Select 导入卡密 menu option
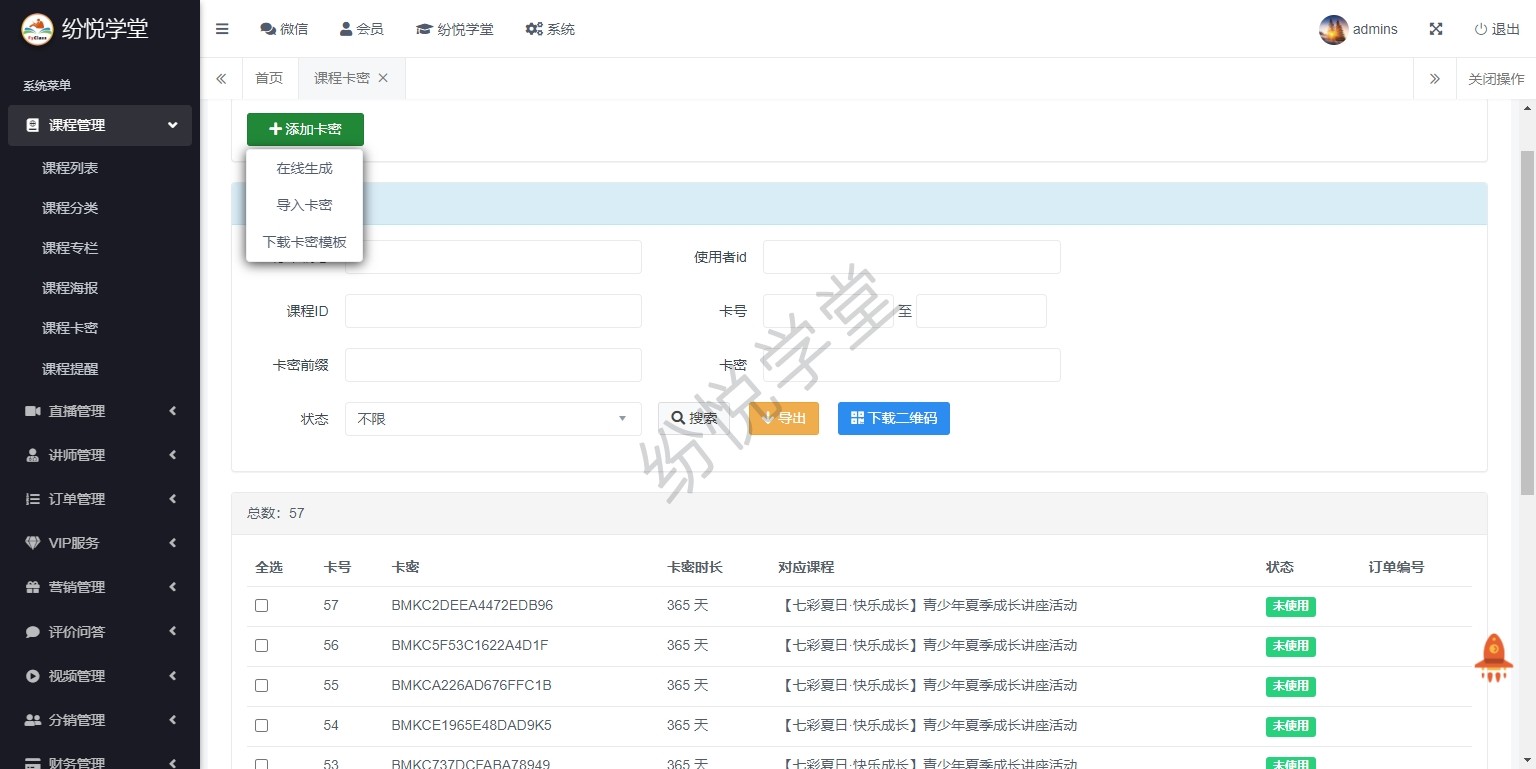The width and height of the screenshot is (1536, 769). tap(304, 205)
